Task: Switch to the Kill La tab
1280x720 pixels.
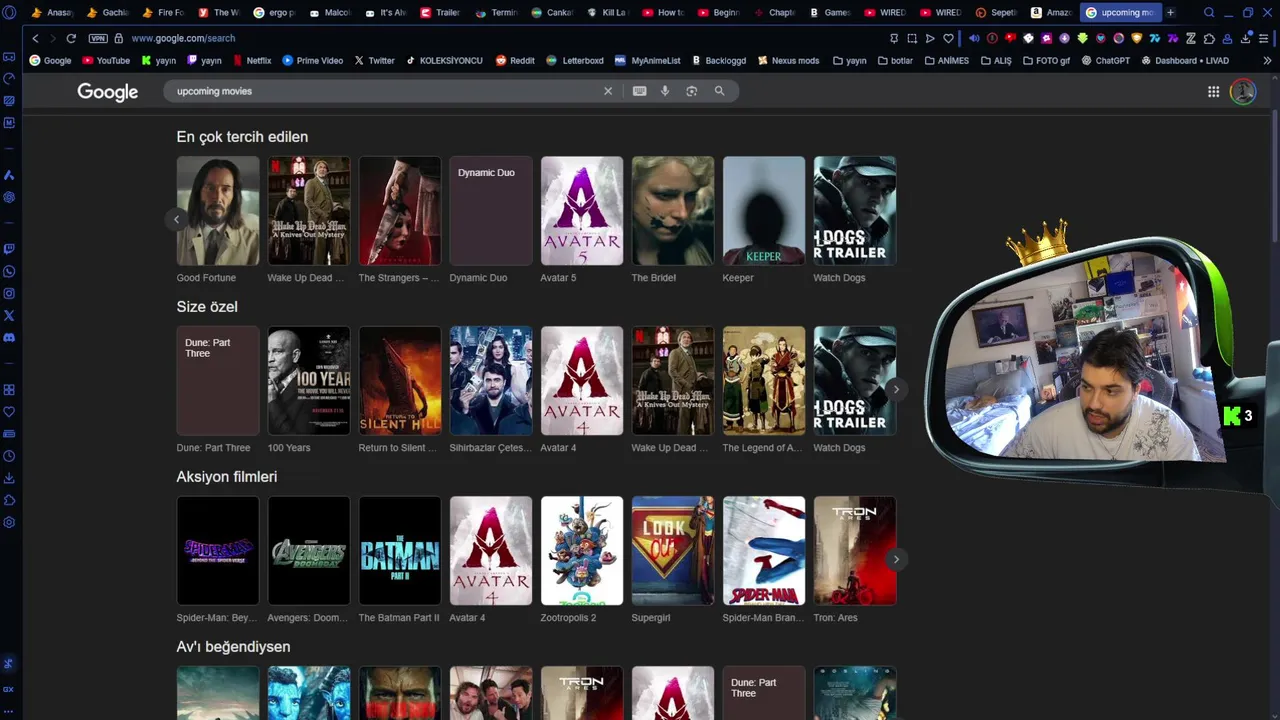Action: [x=607, y=12]
